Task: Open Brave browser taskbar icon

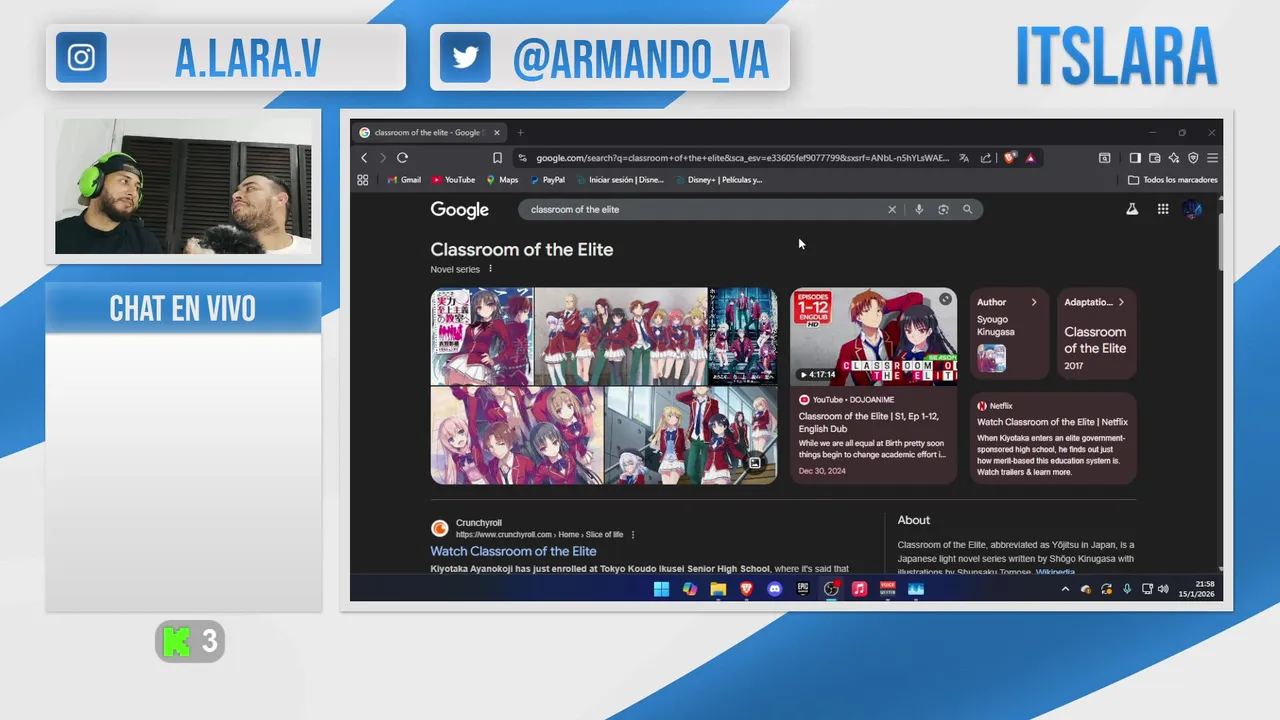Action: (x=746, y=589)
